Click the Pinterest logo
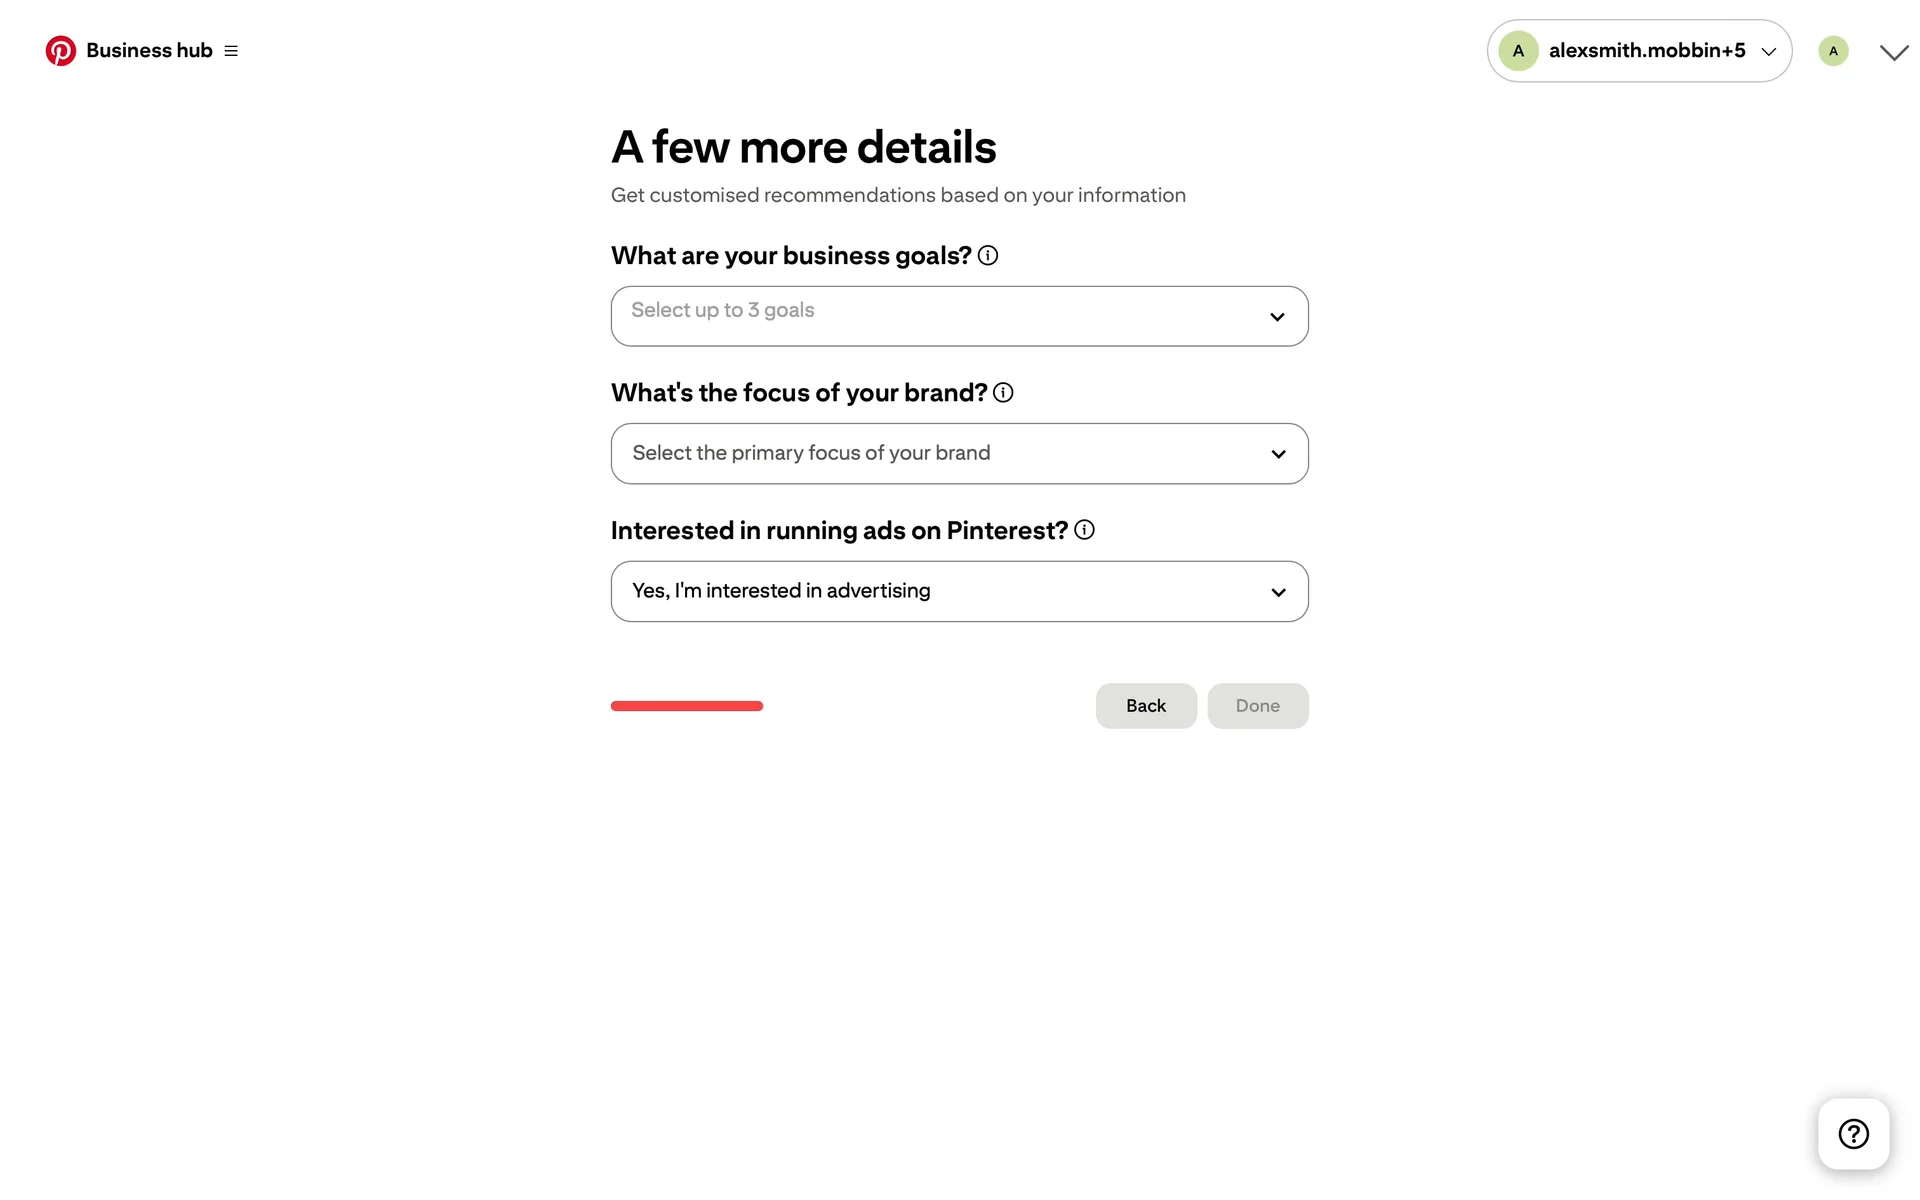The height and width of the screenshot is (1200, 1920). click(60, 51)
